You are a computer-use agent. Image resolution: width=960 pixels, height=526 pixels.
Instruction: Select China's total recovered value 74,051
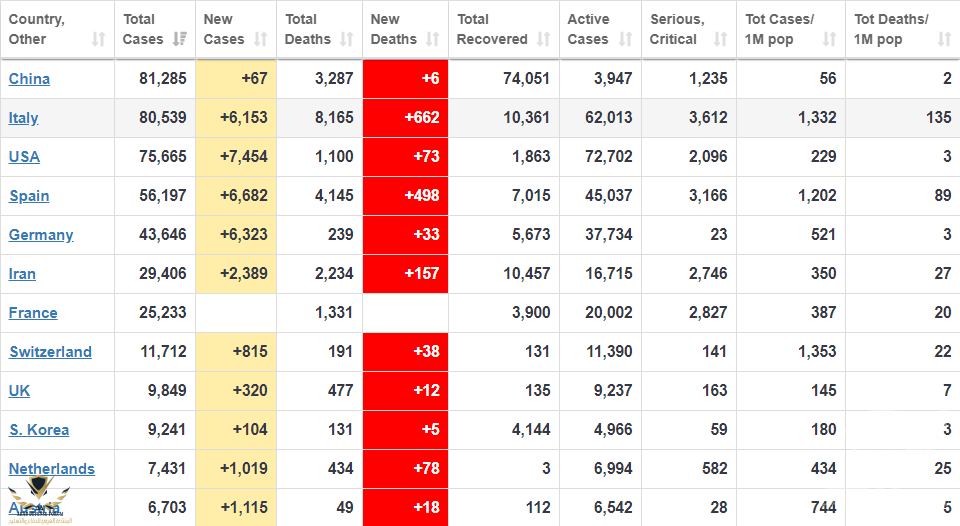(527, 78)
